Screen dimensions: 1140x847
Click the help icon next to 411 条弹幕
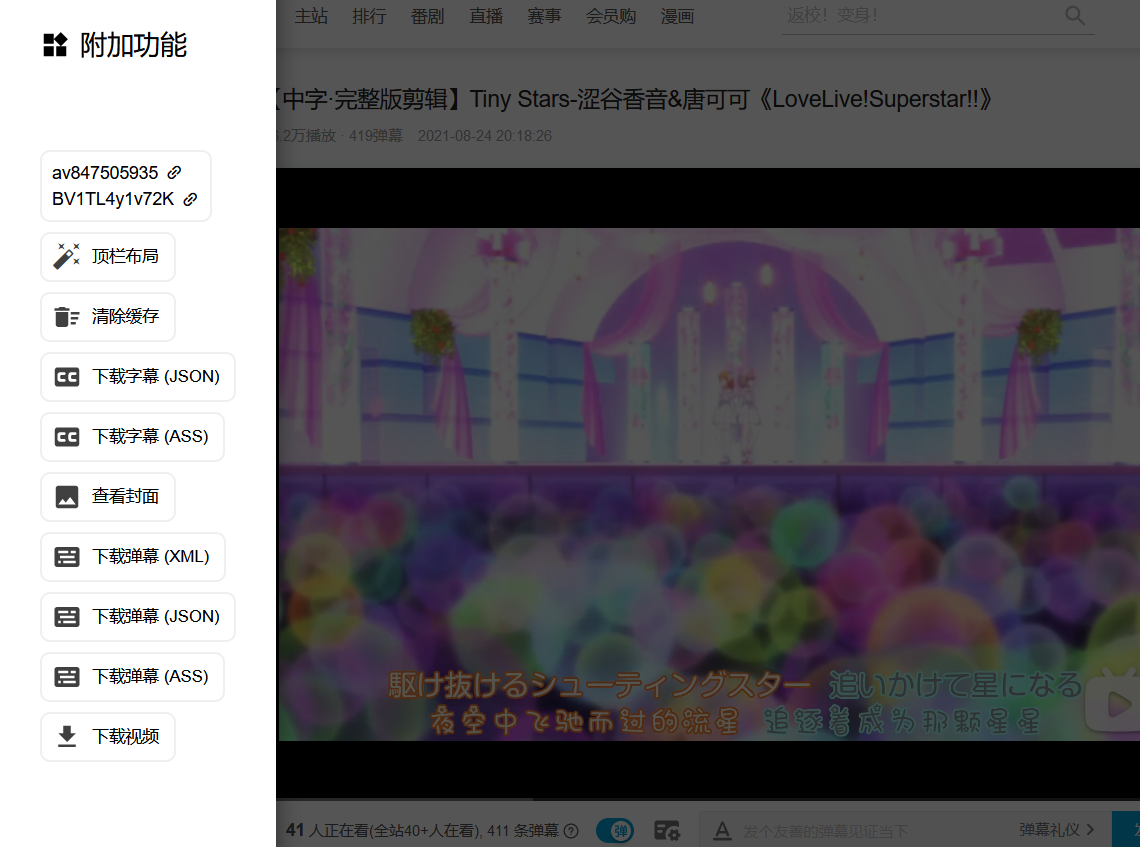pos(571,830)
